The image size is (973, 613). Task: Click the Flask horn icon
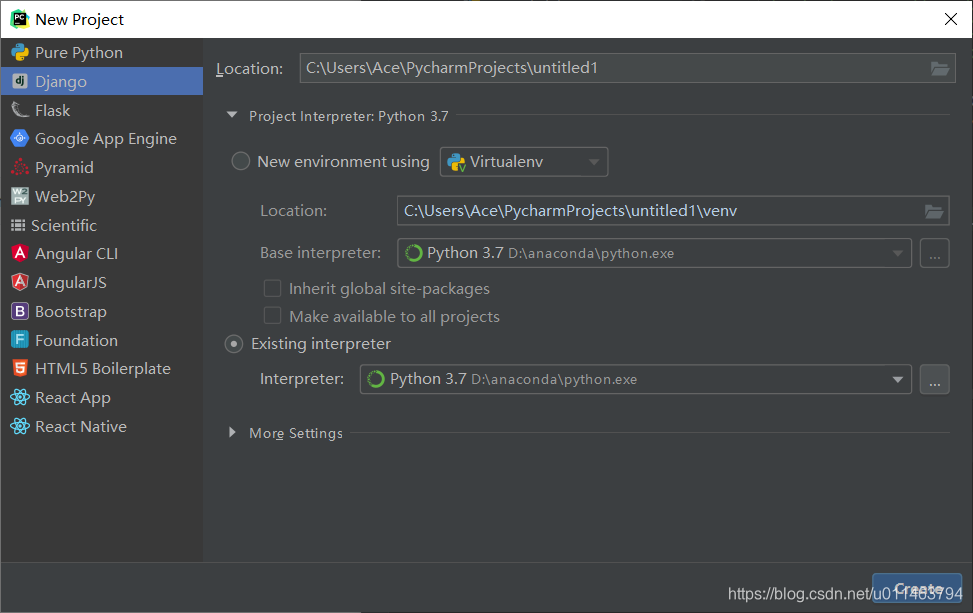tap(20, 110)
